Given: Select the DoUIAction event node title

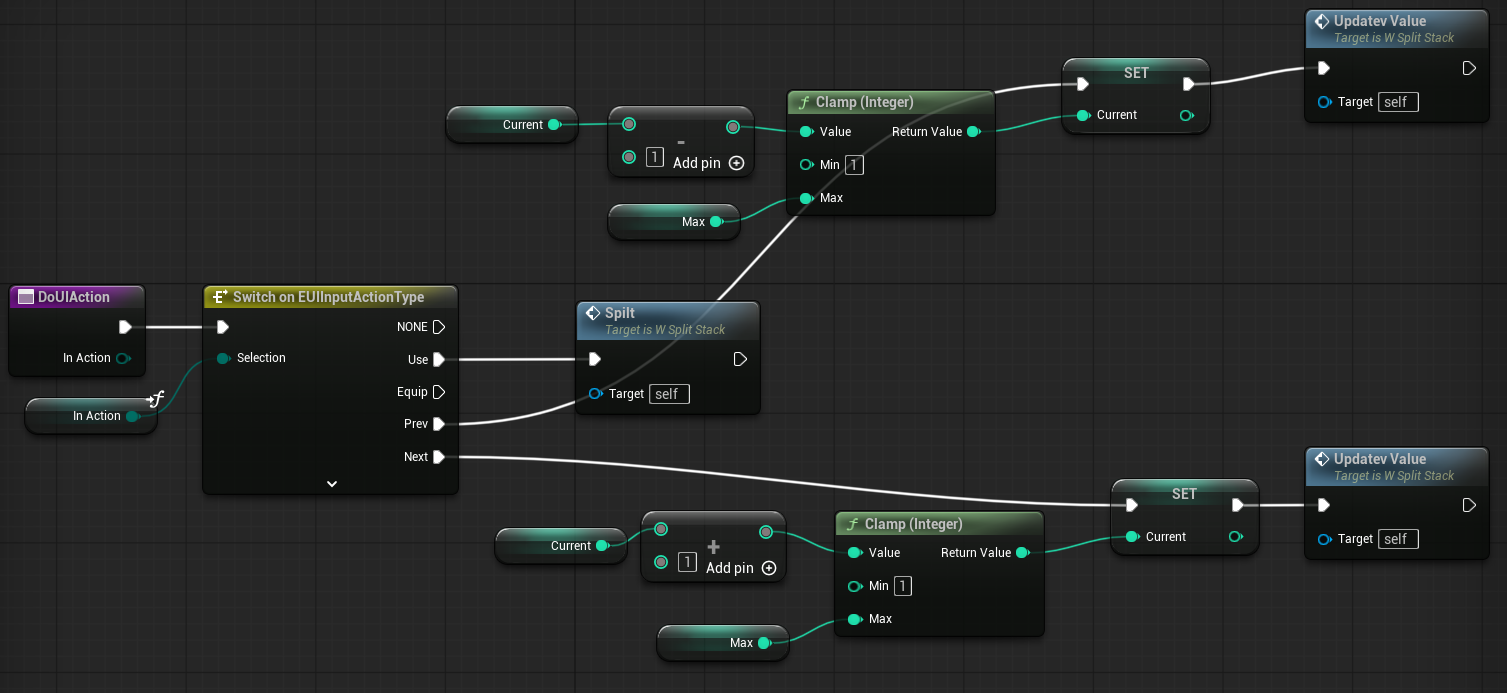Looking at the screenshot, I should tap(74, 297).
